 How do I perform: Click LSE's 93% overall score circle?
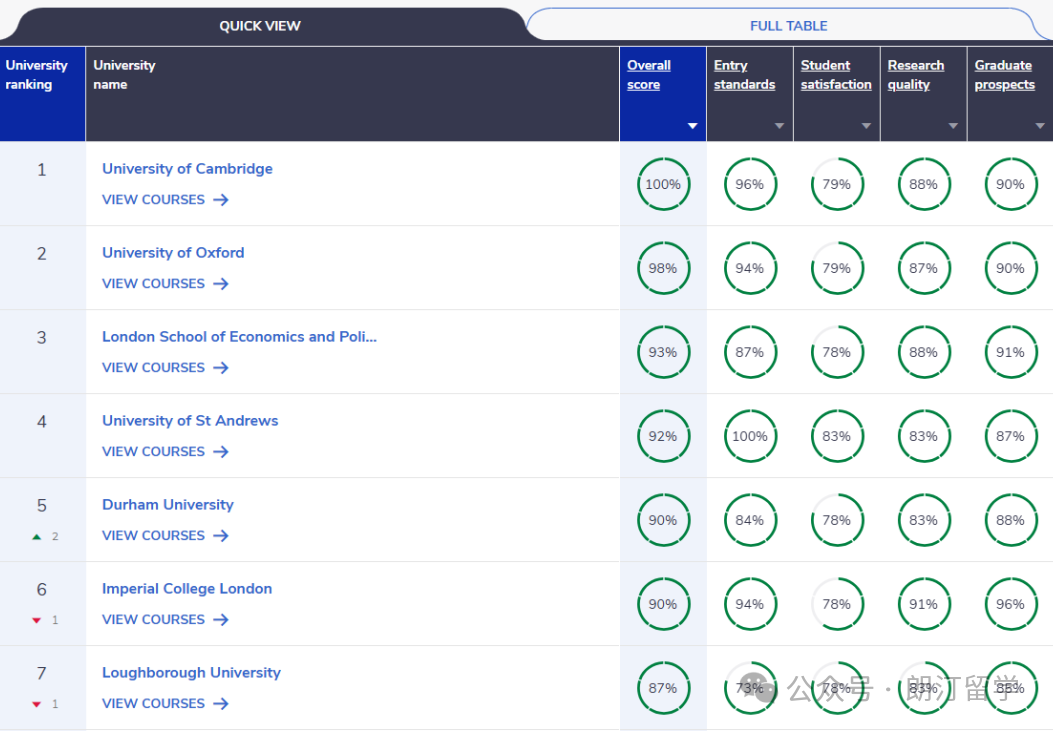tap(663, 352)
